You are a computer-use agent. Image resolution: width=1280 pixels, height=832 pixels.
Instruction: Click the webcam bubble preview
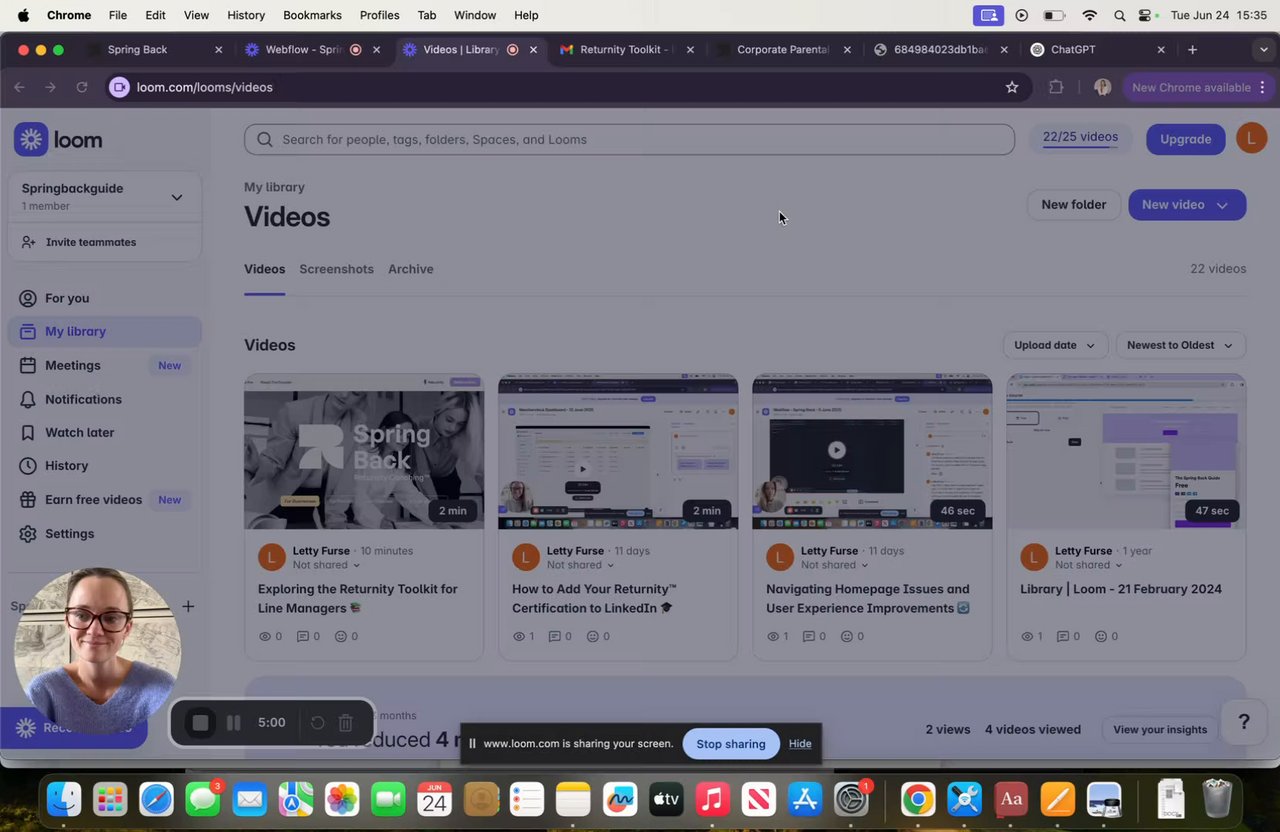97,652
